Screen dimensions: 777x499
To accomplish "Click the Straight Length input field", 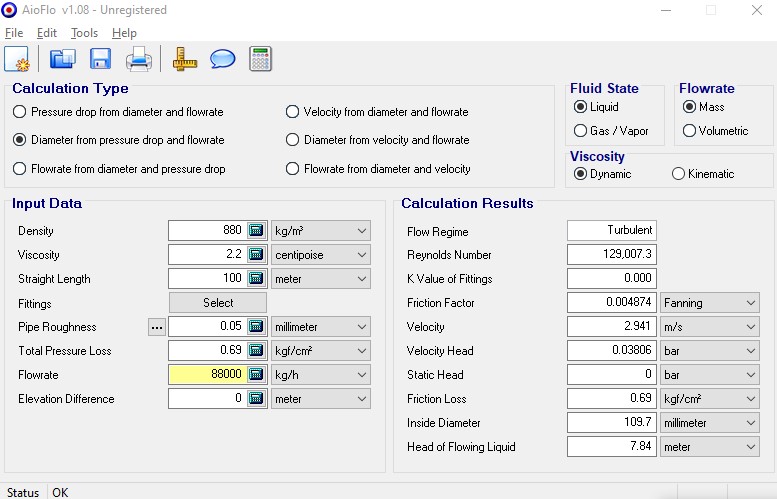I will [x=207, y=279].
